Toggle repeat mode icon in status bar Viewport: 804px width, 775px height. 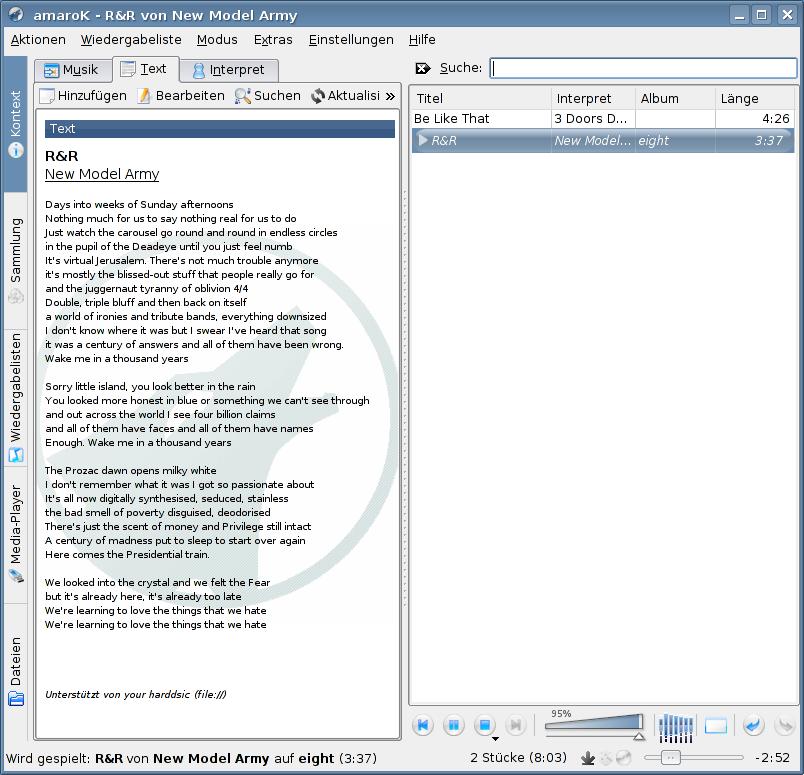pos(624,758)
